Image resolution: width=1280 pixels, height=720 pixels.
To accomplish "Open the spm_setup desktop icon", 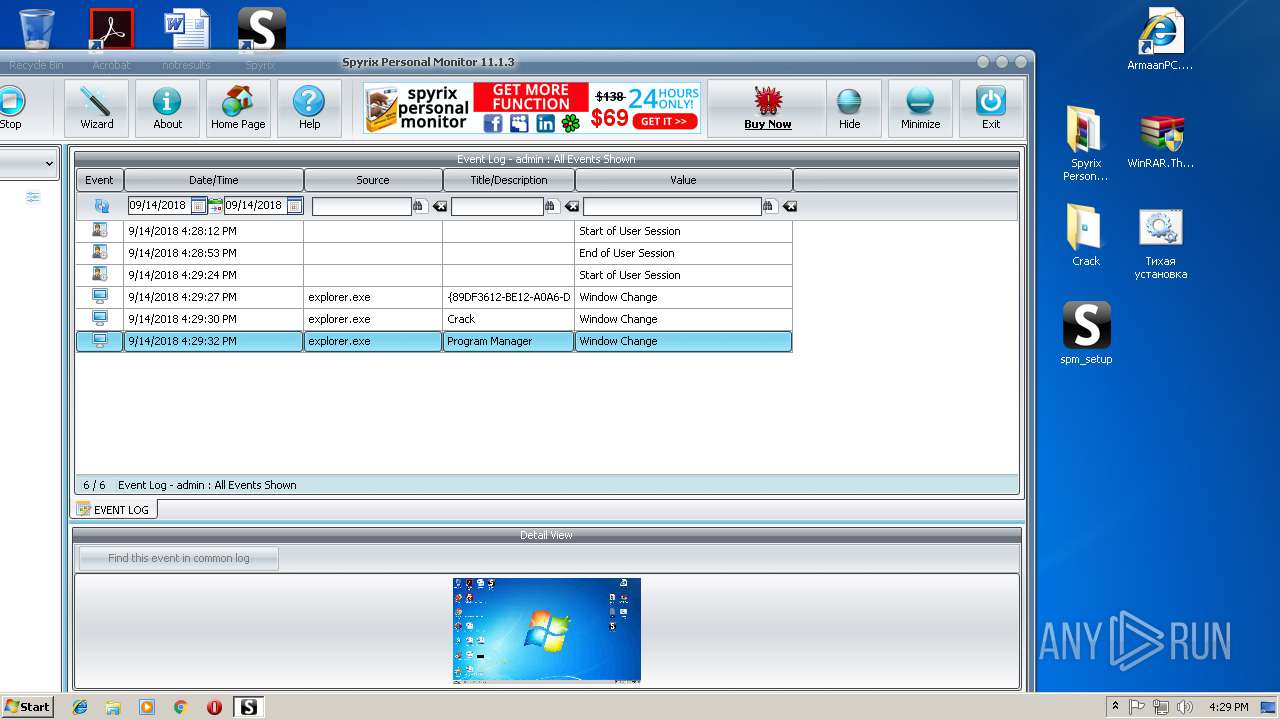I will pyautogui.click(x=1086, y=333).
